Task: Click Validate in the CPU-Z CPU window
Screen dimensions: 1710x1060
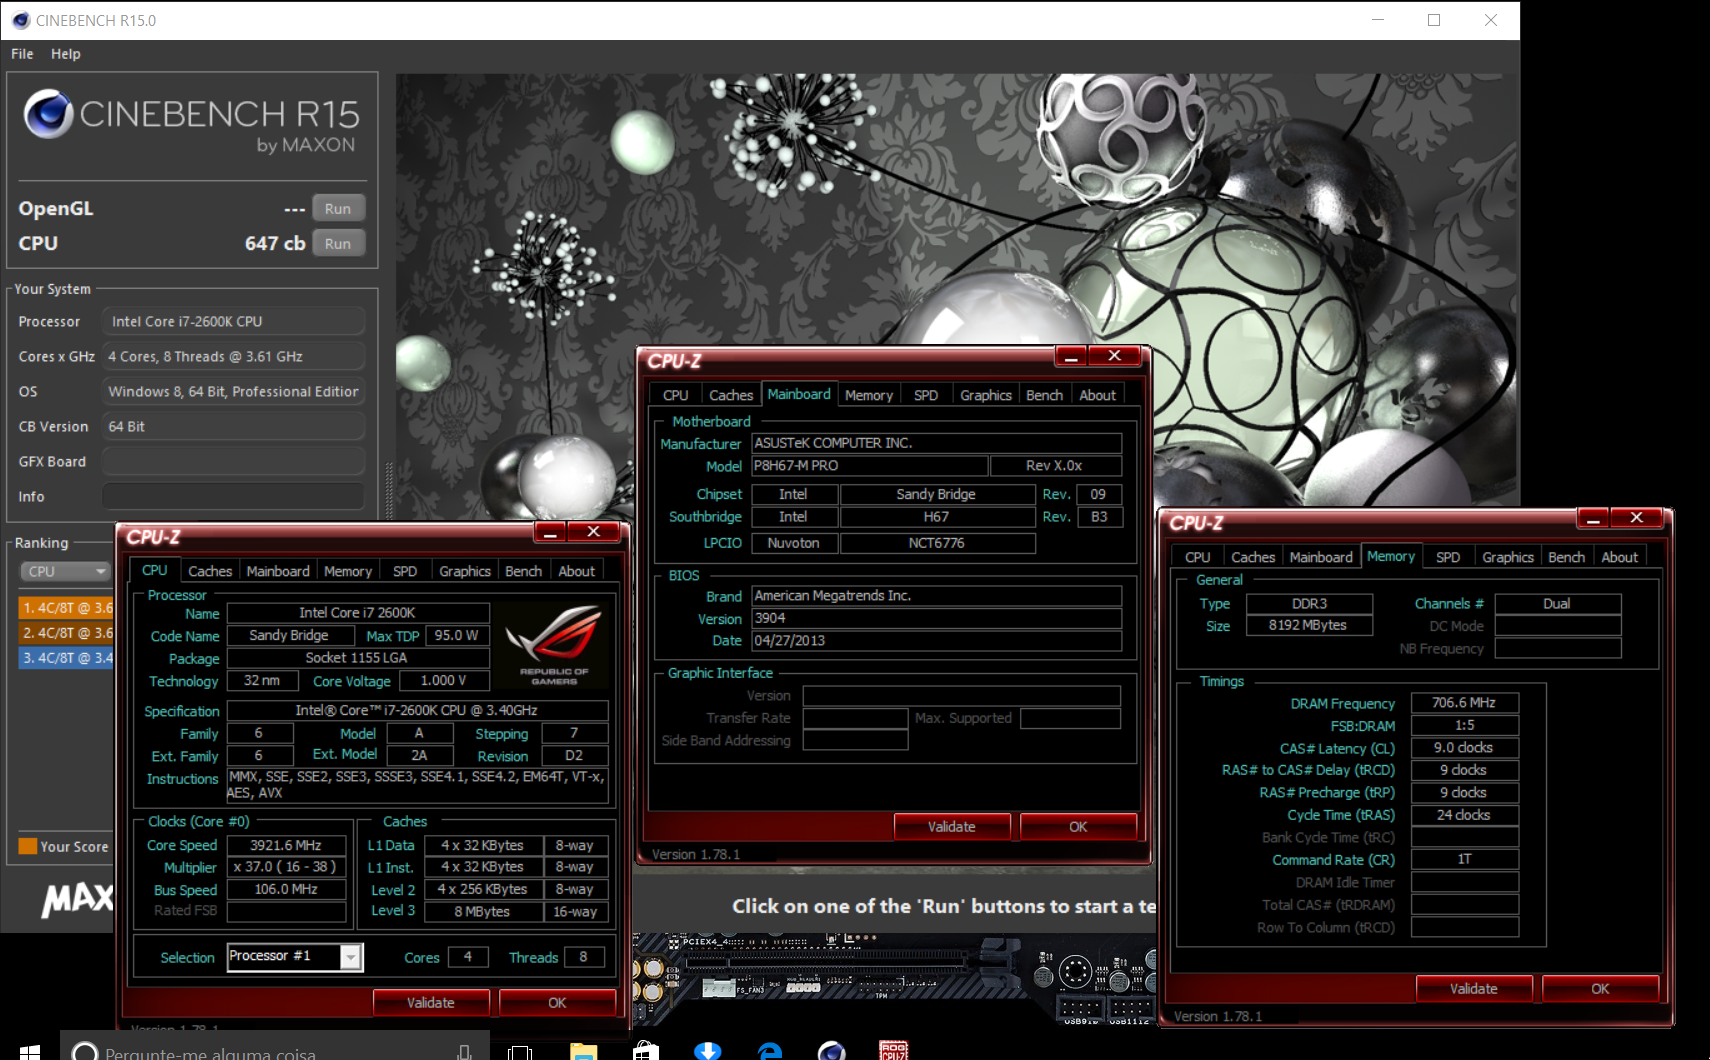Action: pos(431,1002)
